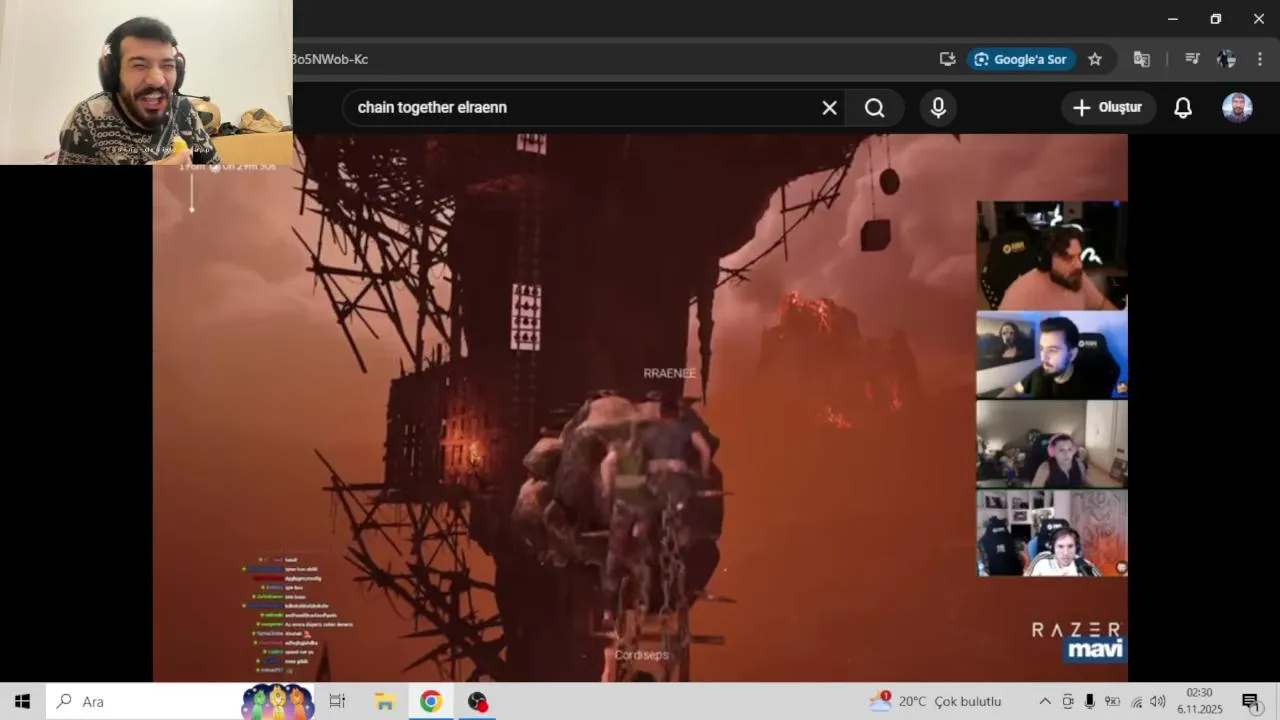Open the Windows Start button
The image size is (1280, 720).
pos(22,701)
